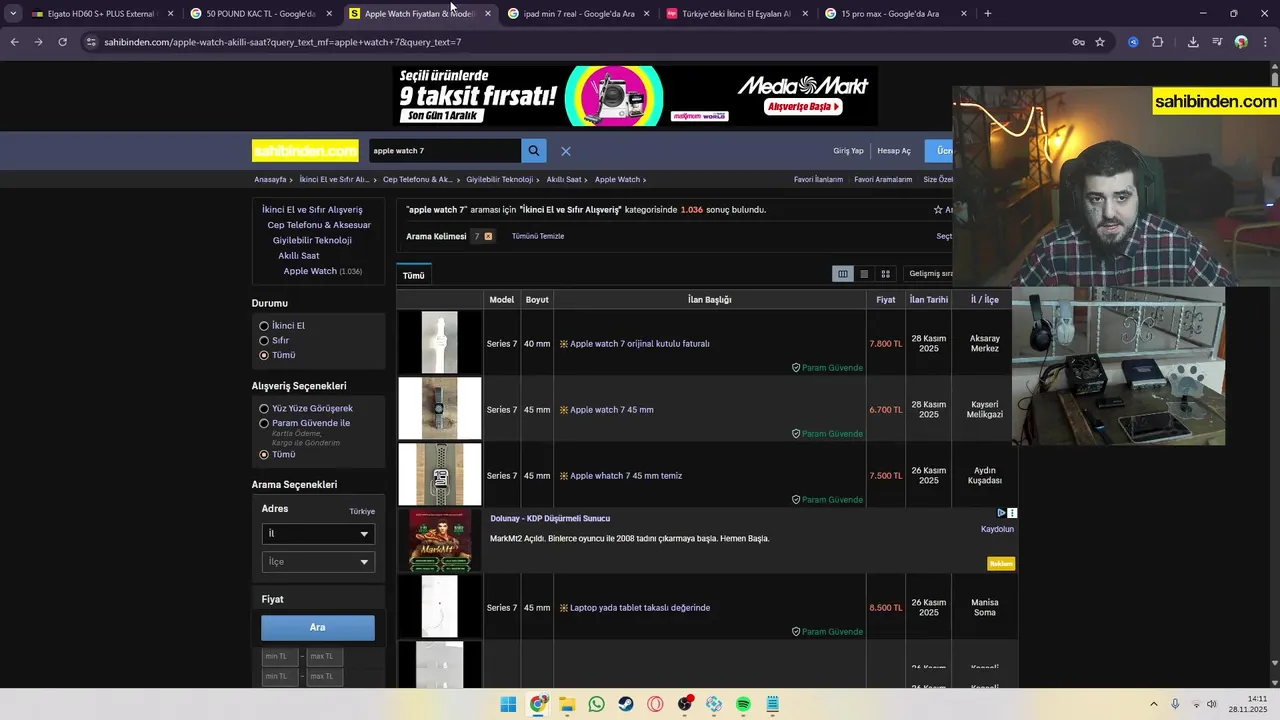Open Spotify from the taskbar
Viewport: 1280px width, 720px height.
coord(744,704)
